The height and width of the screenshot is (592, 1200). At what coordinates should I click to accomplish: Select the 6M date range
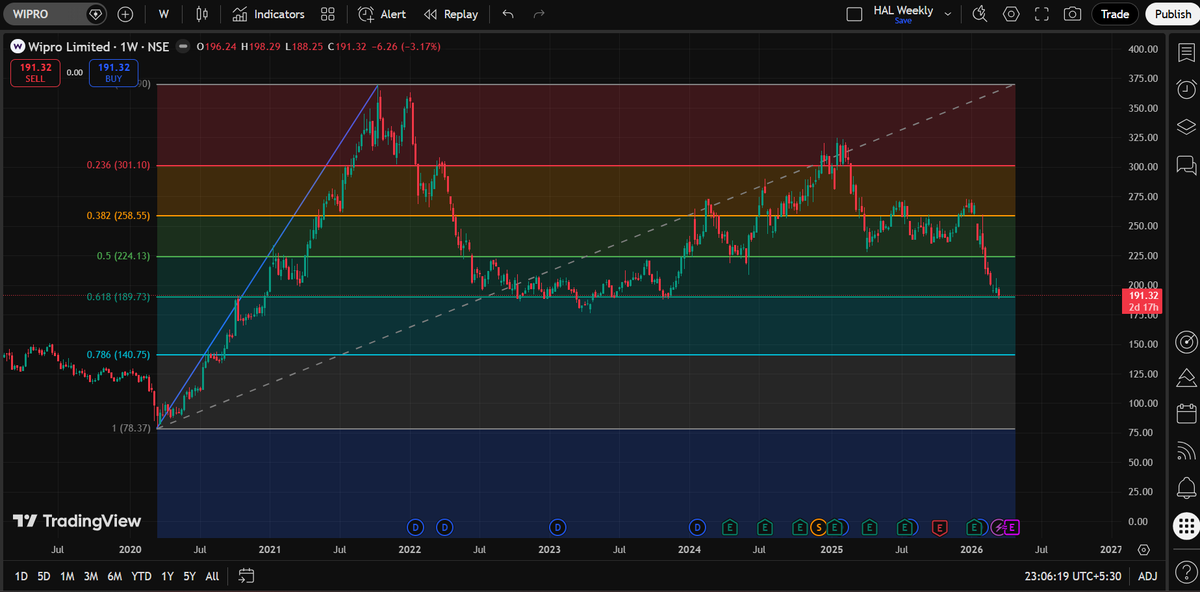click(115, 576)
